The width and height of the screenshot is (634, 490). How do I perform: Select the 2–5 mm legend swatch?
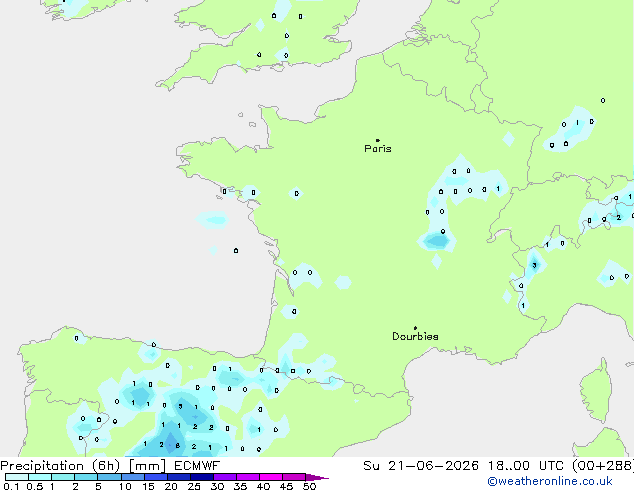[86, 477]
